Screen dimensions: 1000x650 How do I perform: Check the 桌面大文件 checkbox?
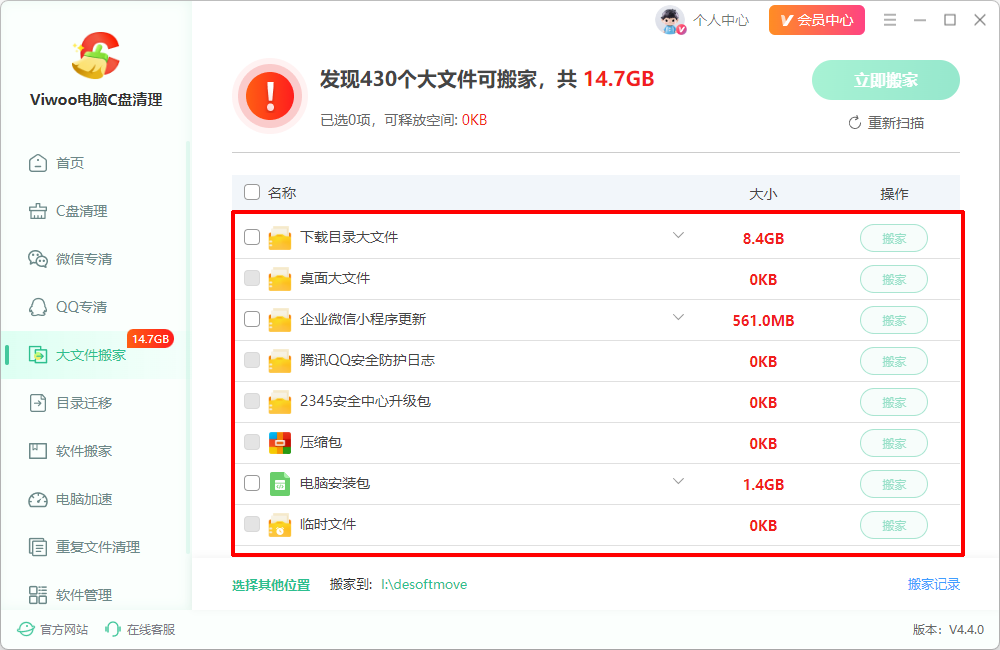tap(252, 278)
